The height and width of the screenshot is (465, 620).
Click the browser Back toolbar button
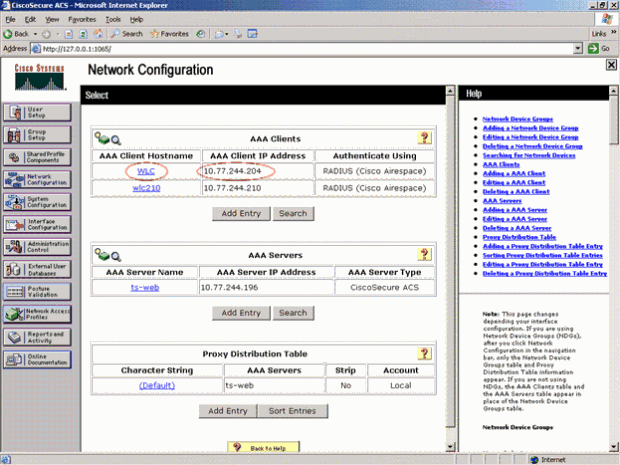tap(17, 34)
